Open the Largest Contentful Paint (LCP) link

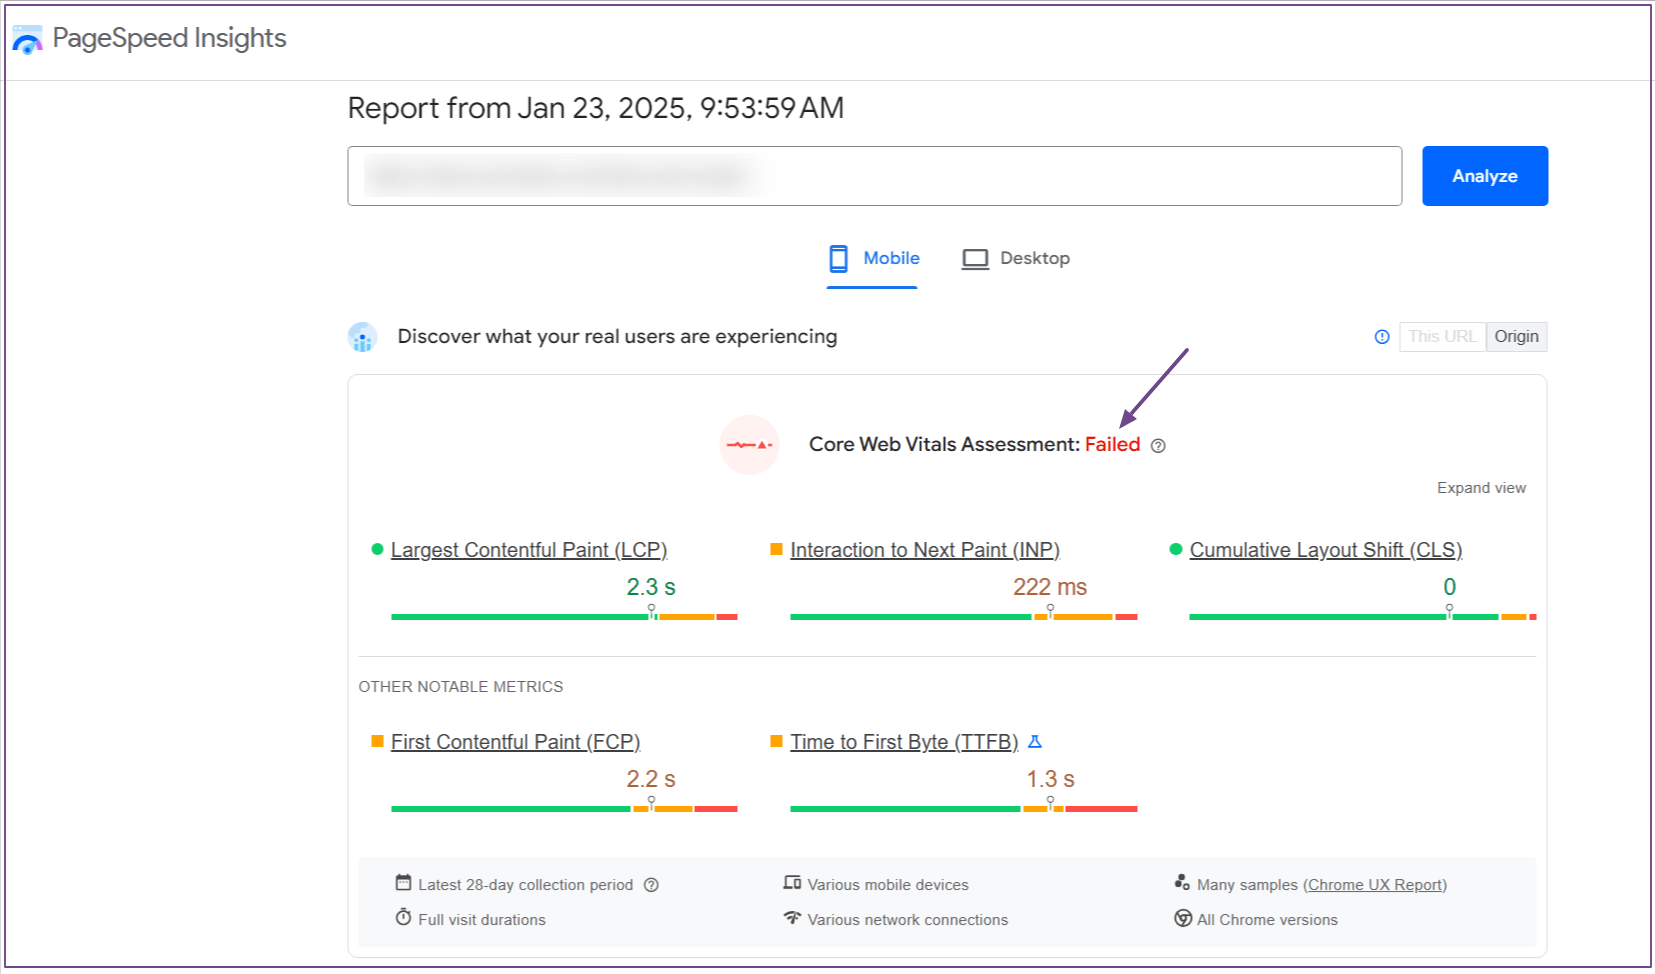click(528, 550)
